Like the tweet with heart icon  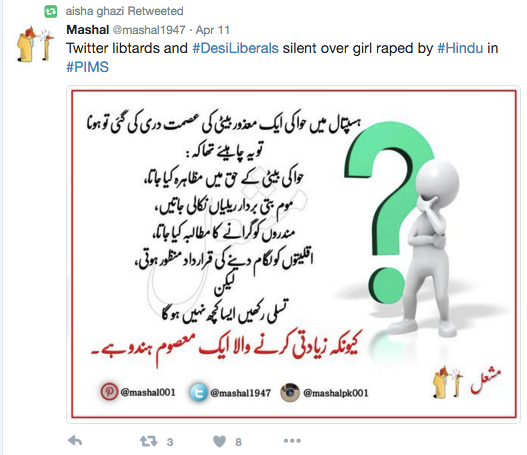tap(219, 441)
